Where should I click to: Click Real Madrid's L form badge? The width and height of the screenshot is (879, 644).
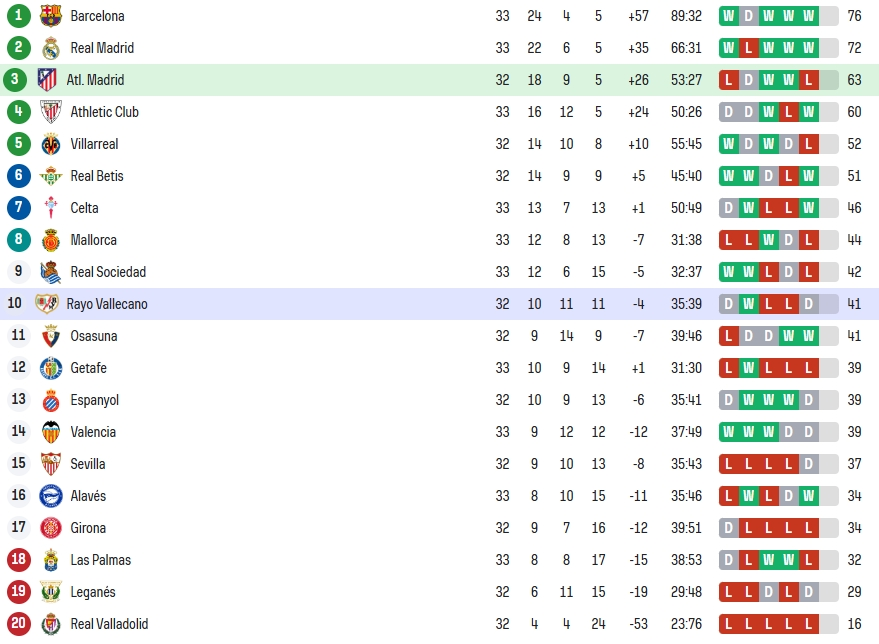[x=748, y=48]
